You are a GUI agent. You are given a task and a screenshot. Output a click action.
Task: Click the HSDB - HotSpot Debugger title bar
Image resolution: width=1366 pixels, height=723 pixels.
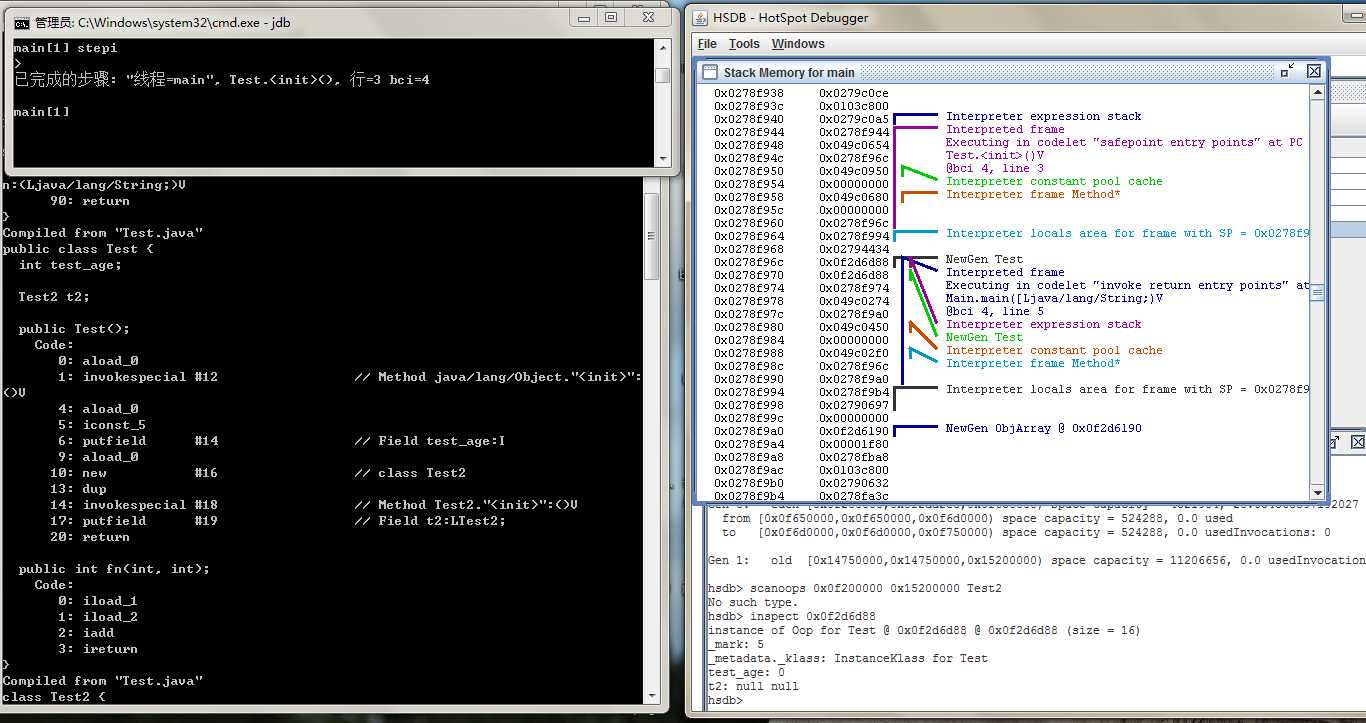(1026, 17)
